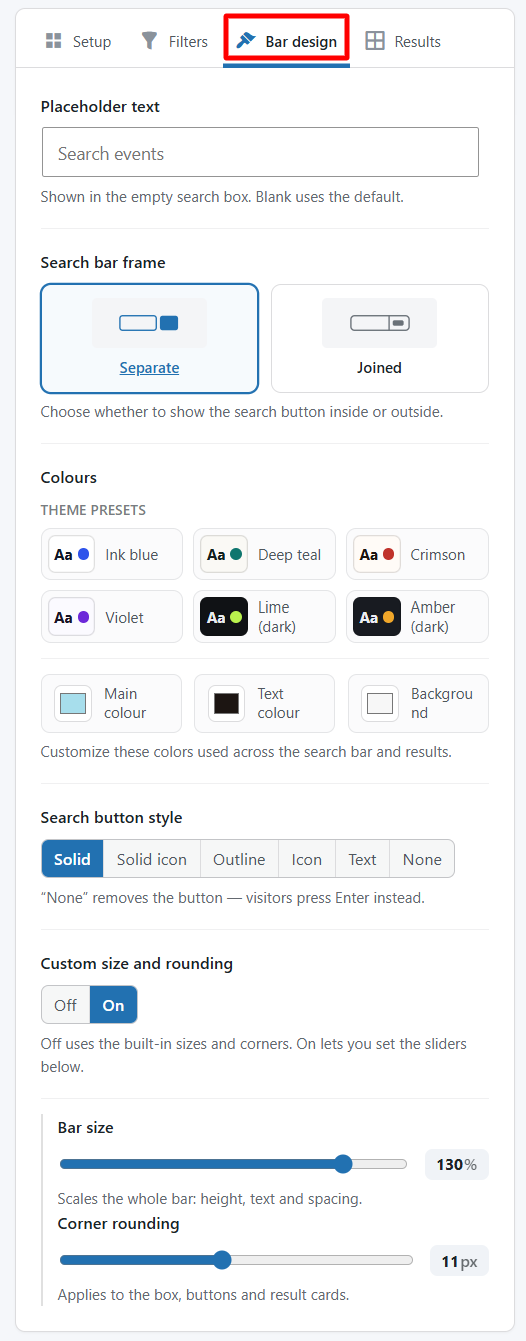Click the Joined frame preview icon

pyautogui.click(x=380, y=323)
